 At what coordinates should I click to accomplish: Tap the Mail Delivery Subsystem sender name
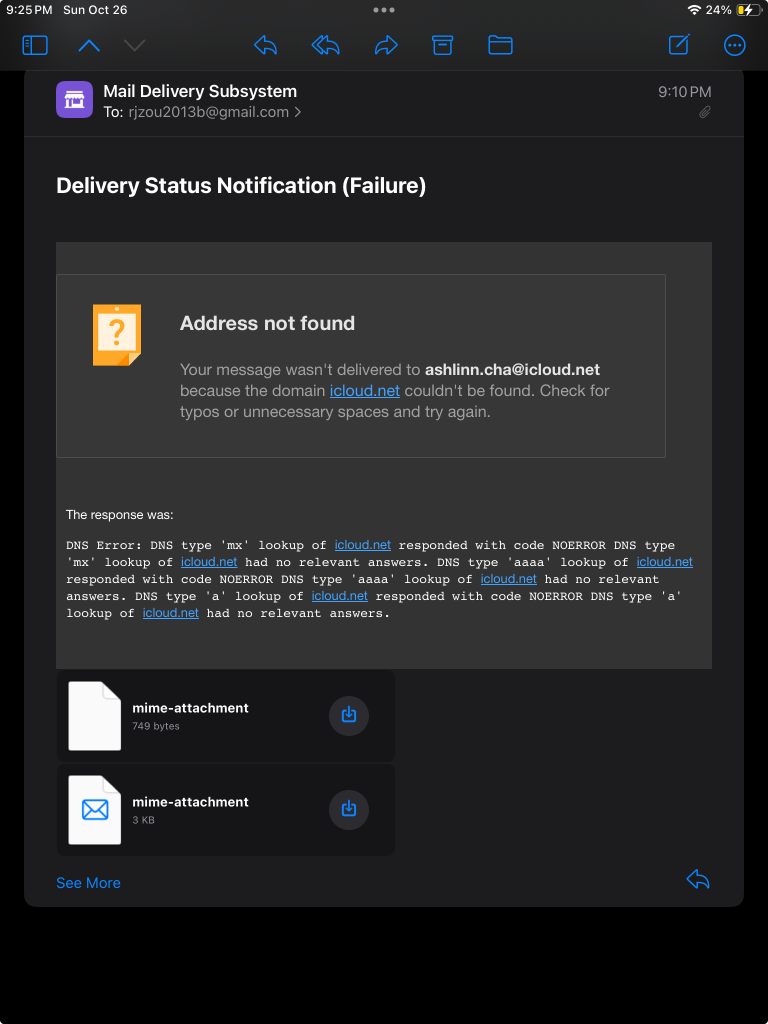click(x=200, y=92)
